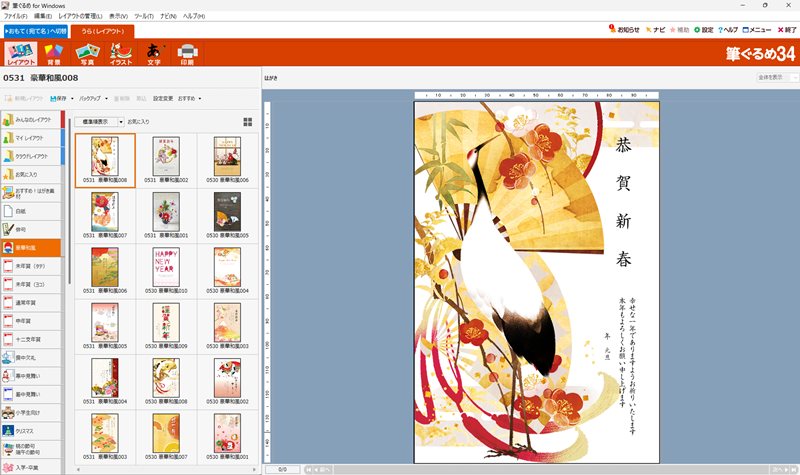The image size is (800, 475).
Task: Open the 表示(V) menu
Action: coord(118,16)
